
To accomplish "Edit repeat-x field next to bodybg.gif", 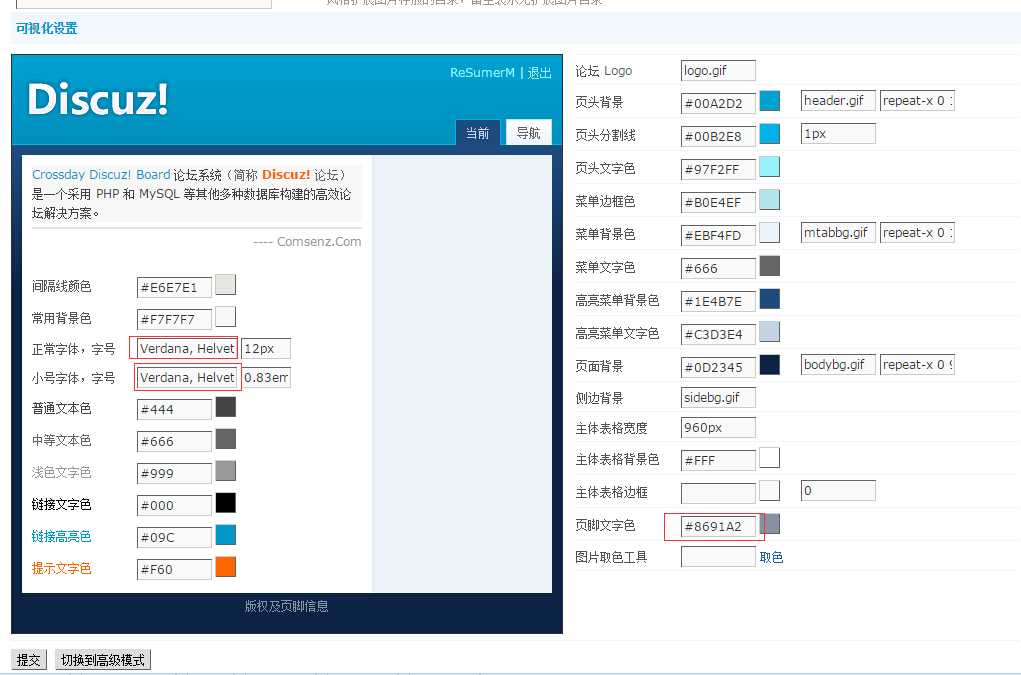I will [917, 365].
